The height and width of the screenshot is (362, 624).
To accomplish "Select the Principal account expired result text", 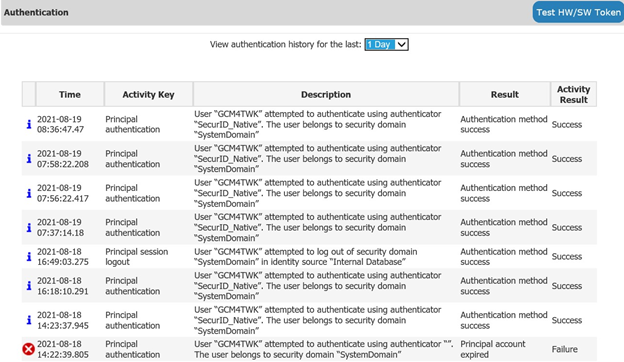I will click(x=493, y=349).
